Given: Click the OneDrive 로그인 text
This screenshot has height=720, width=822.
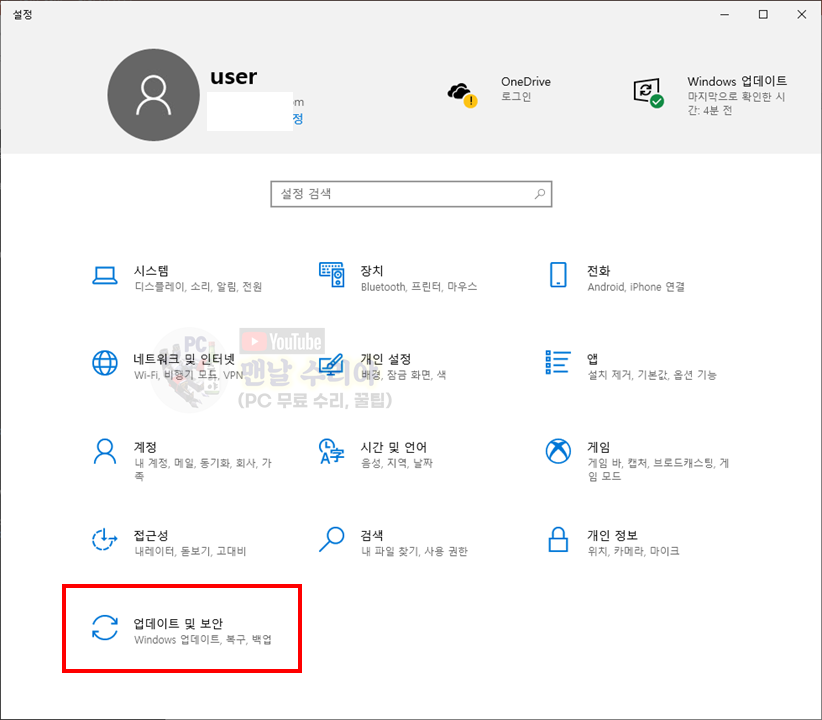Looking at the screenshot, I should (516, 96).
